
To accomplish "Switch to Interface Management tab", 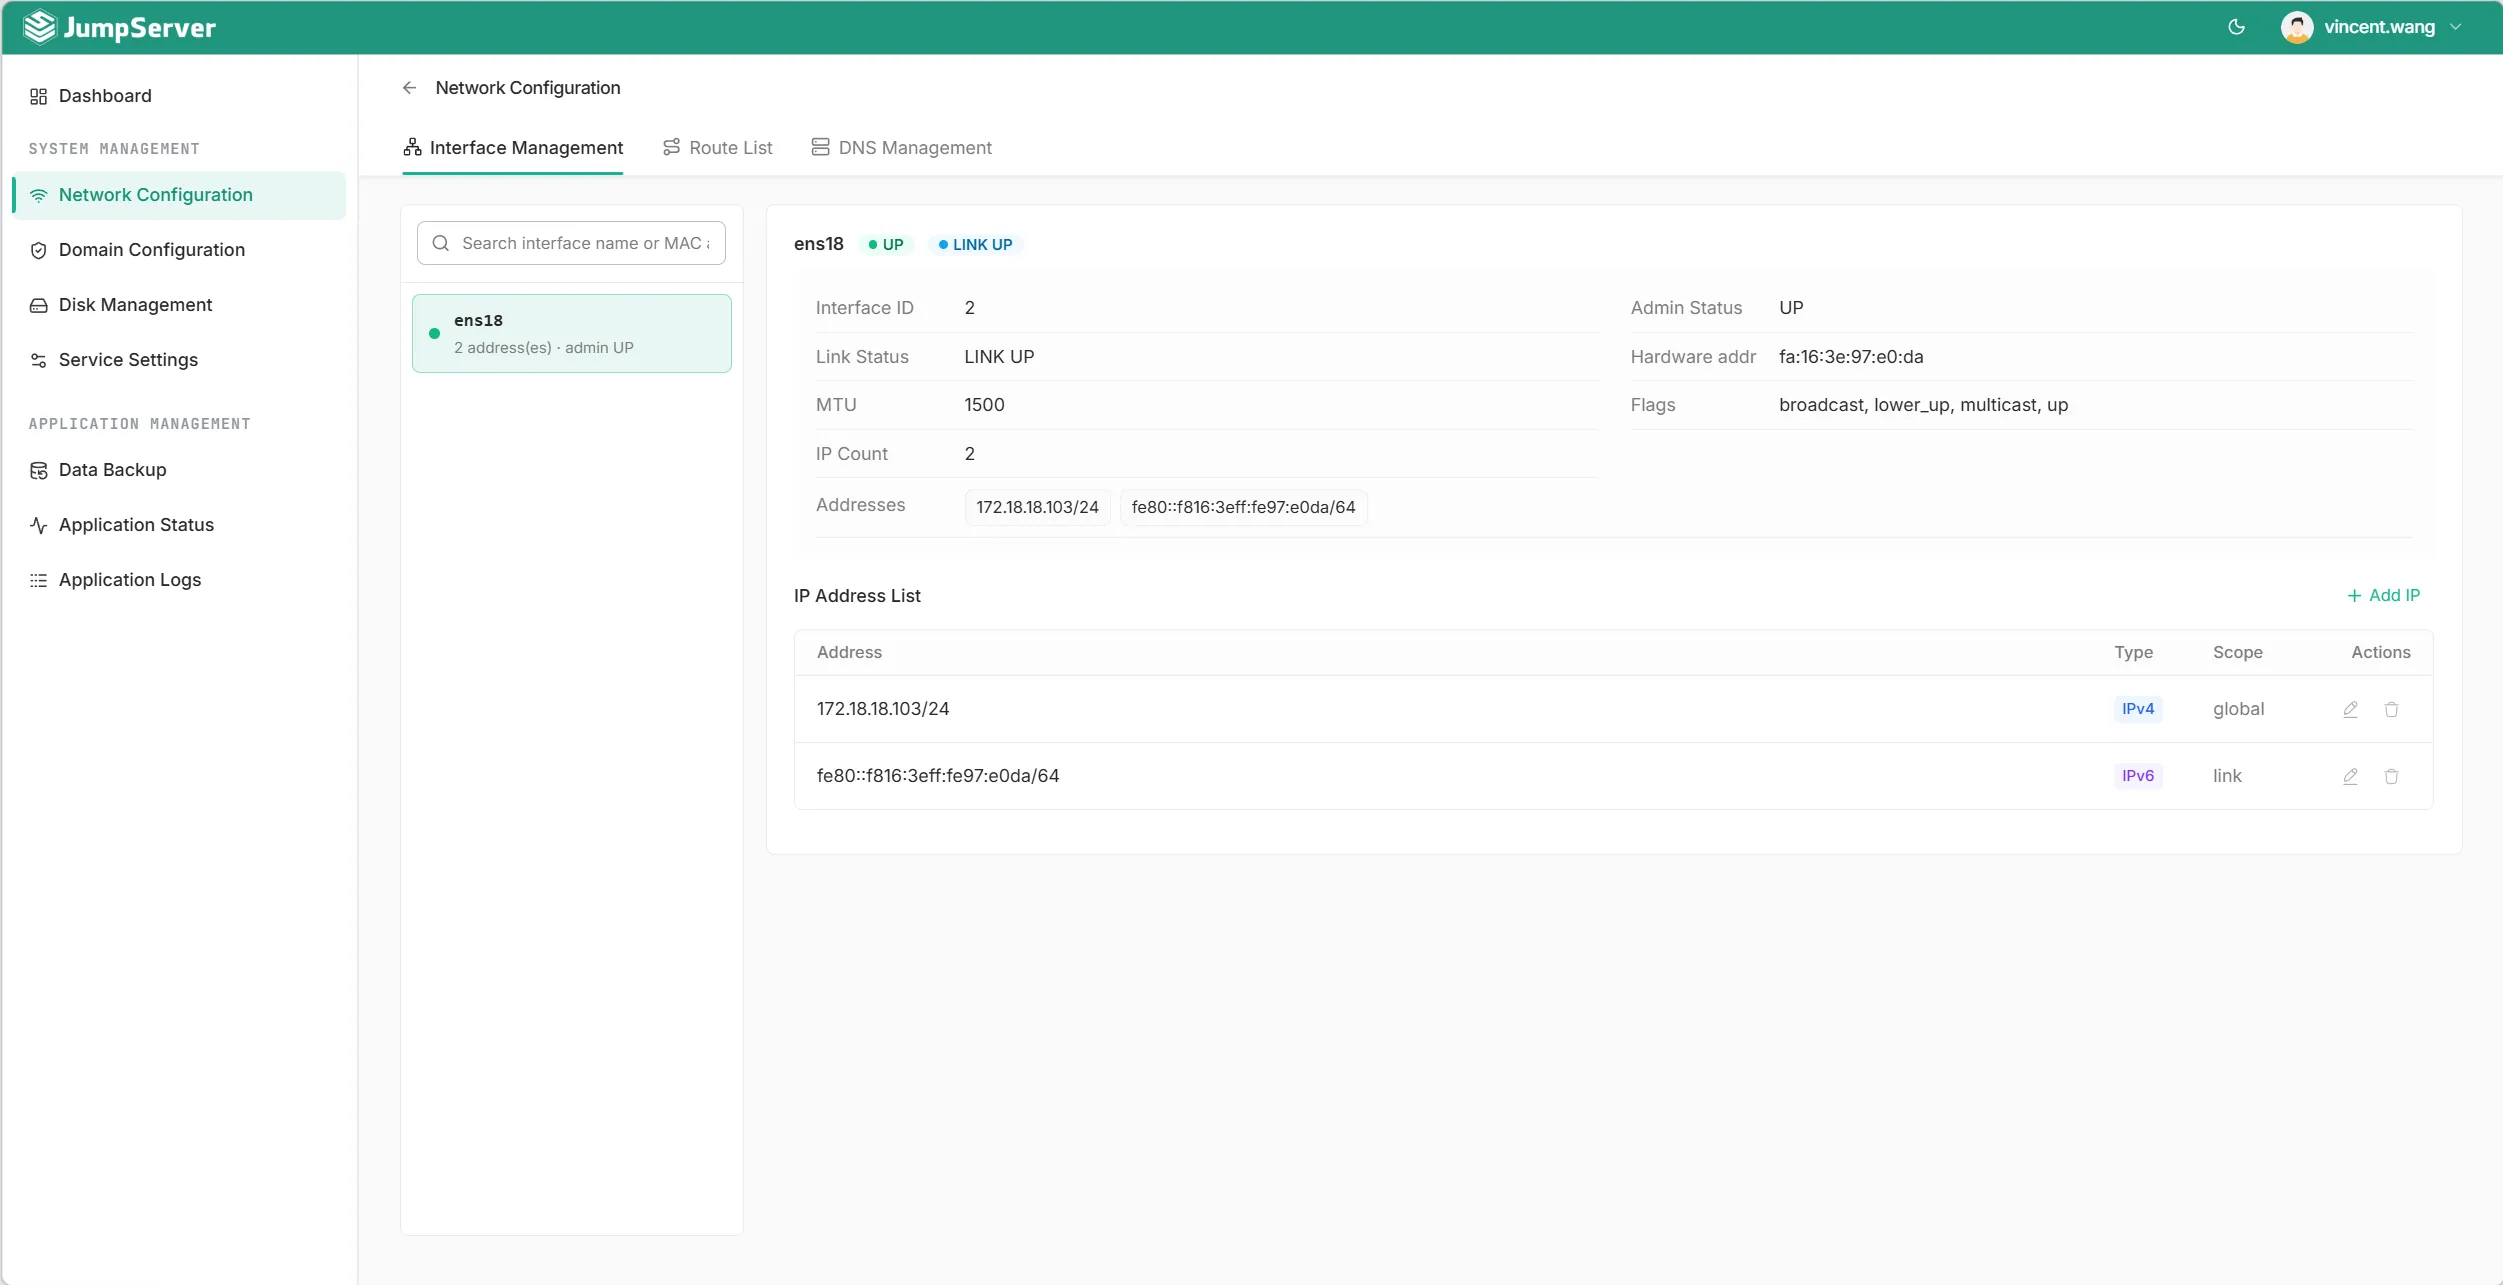I will pyautogui.click(x=512, y=148).
